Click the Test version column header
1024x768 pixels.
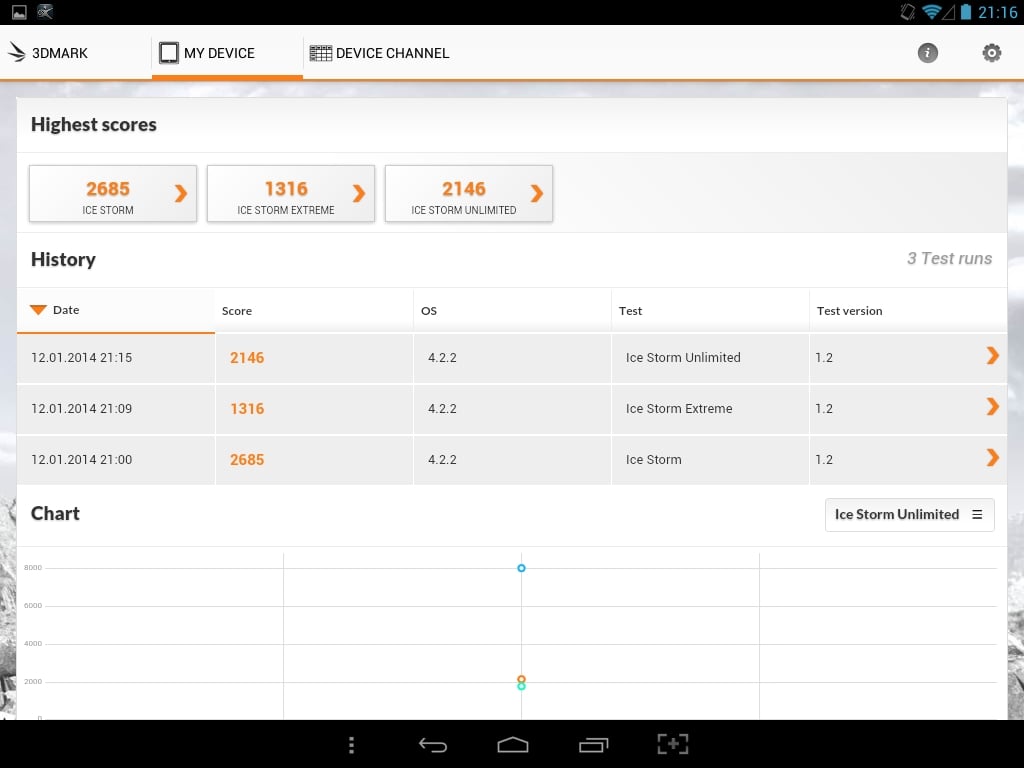click(x=908, y=311)
